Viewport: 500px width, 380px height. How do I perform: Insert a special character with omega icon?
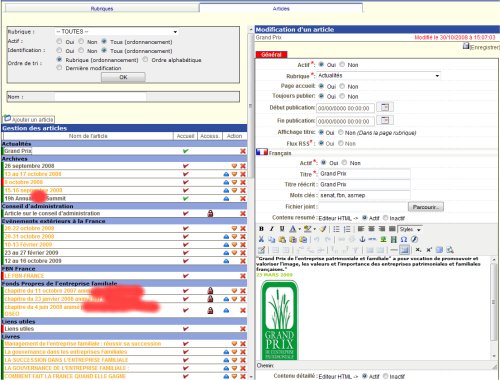[404, 239]
